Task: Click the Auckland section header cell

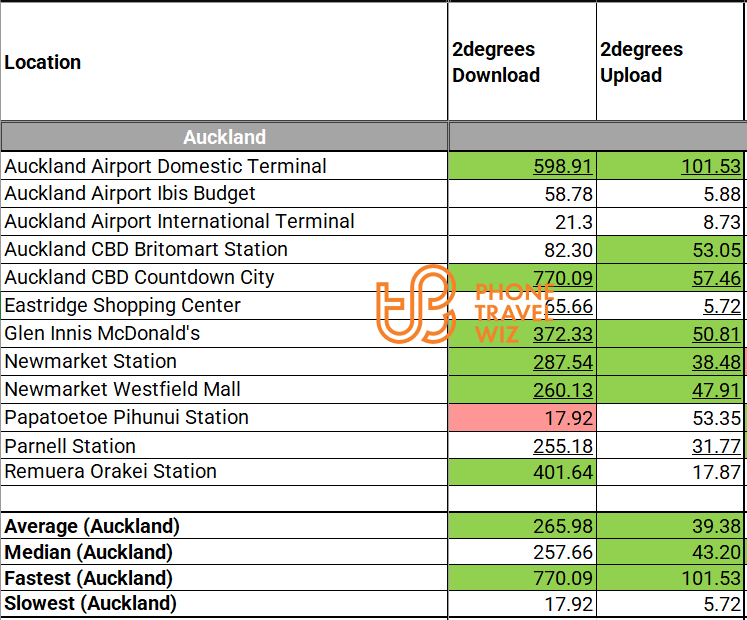Action: click(224, 137)
